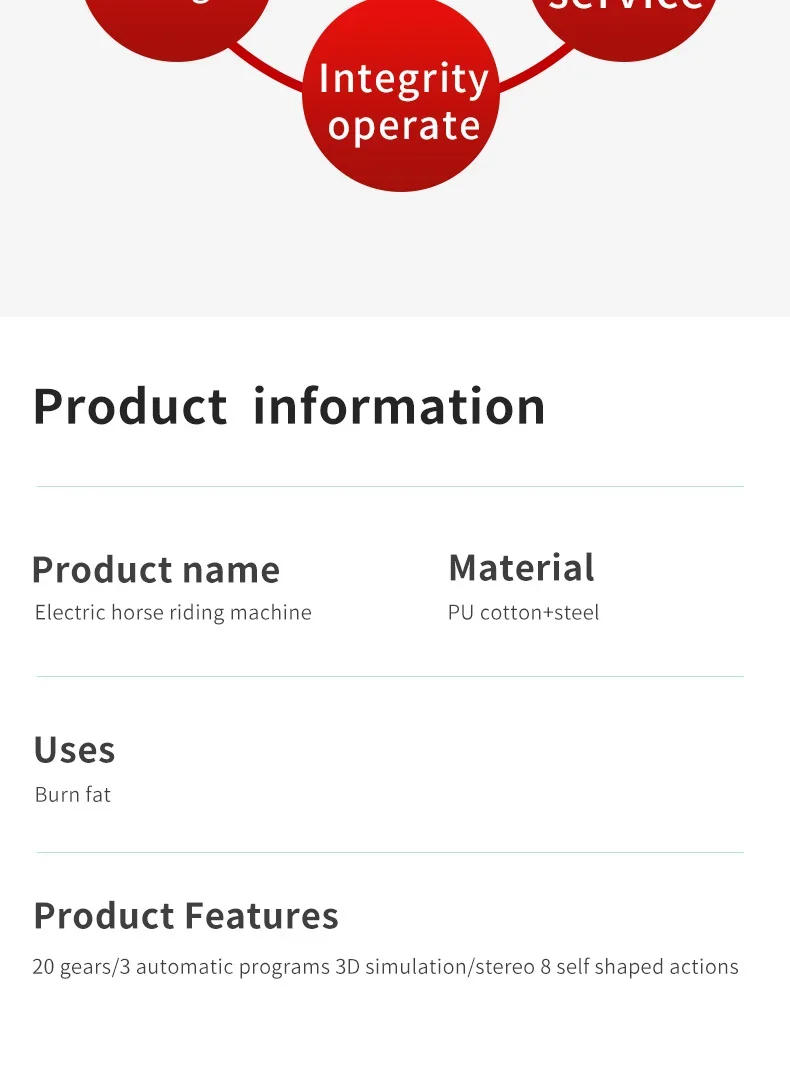Image resolution: width=790 pixels, height=1080 pixels.
Task: Click the divider line above Uses
Action: point(390,677)
